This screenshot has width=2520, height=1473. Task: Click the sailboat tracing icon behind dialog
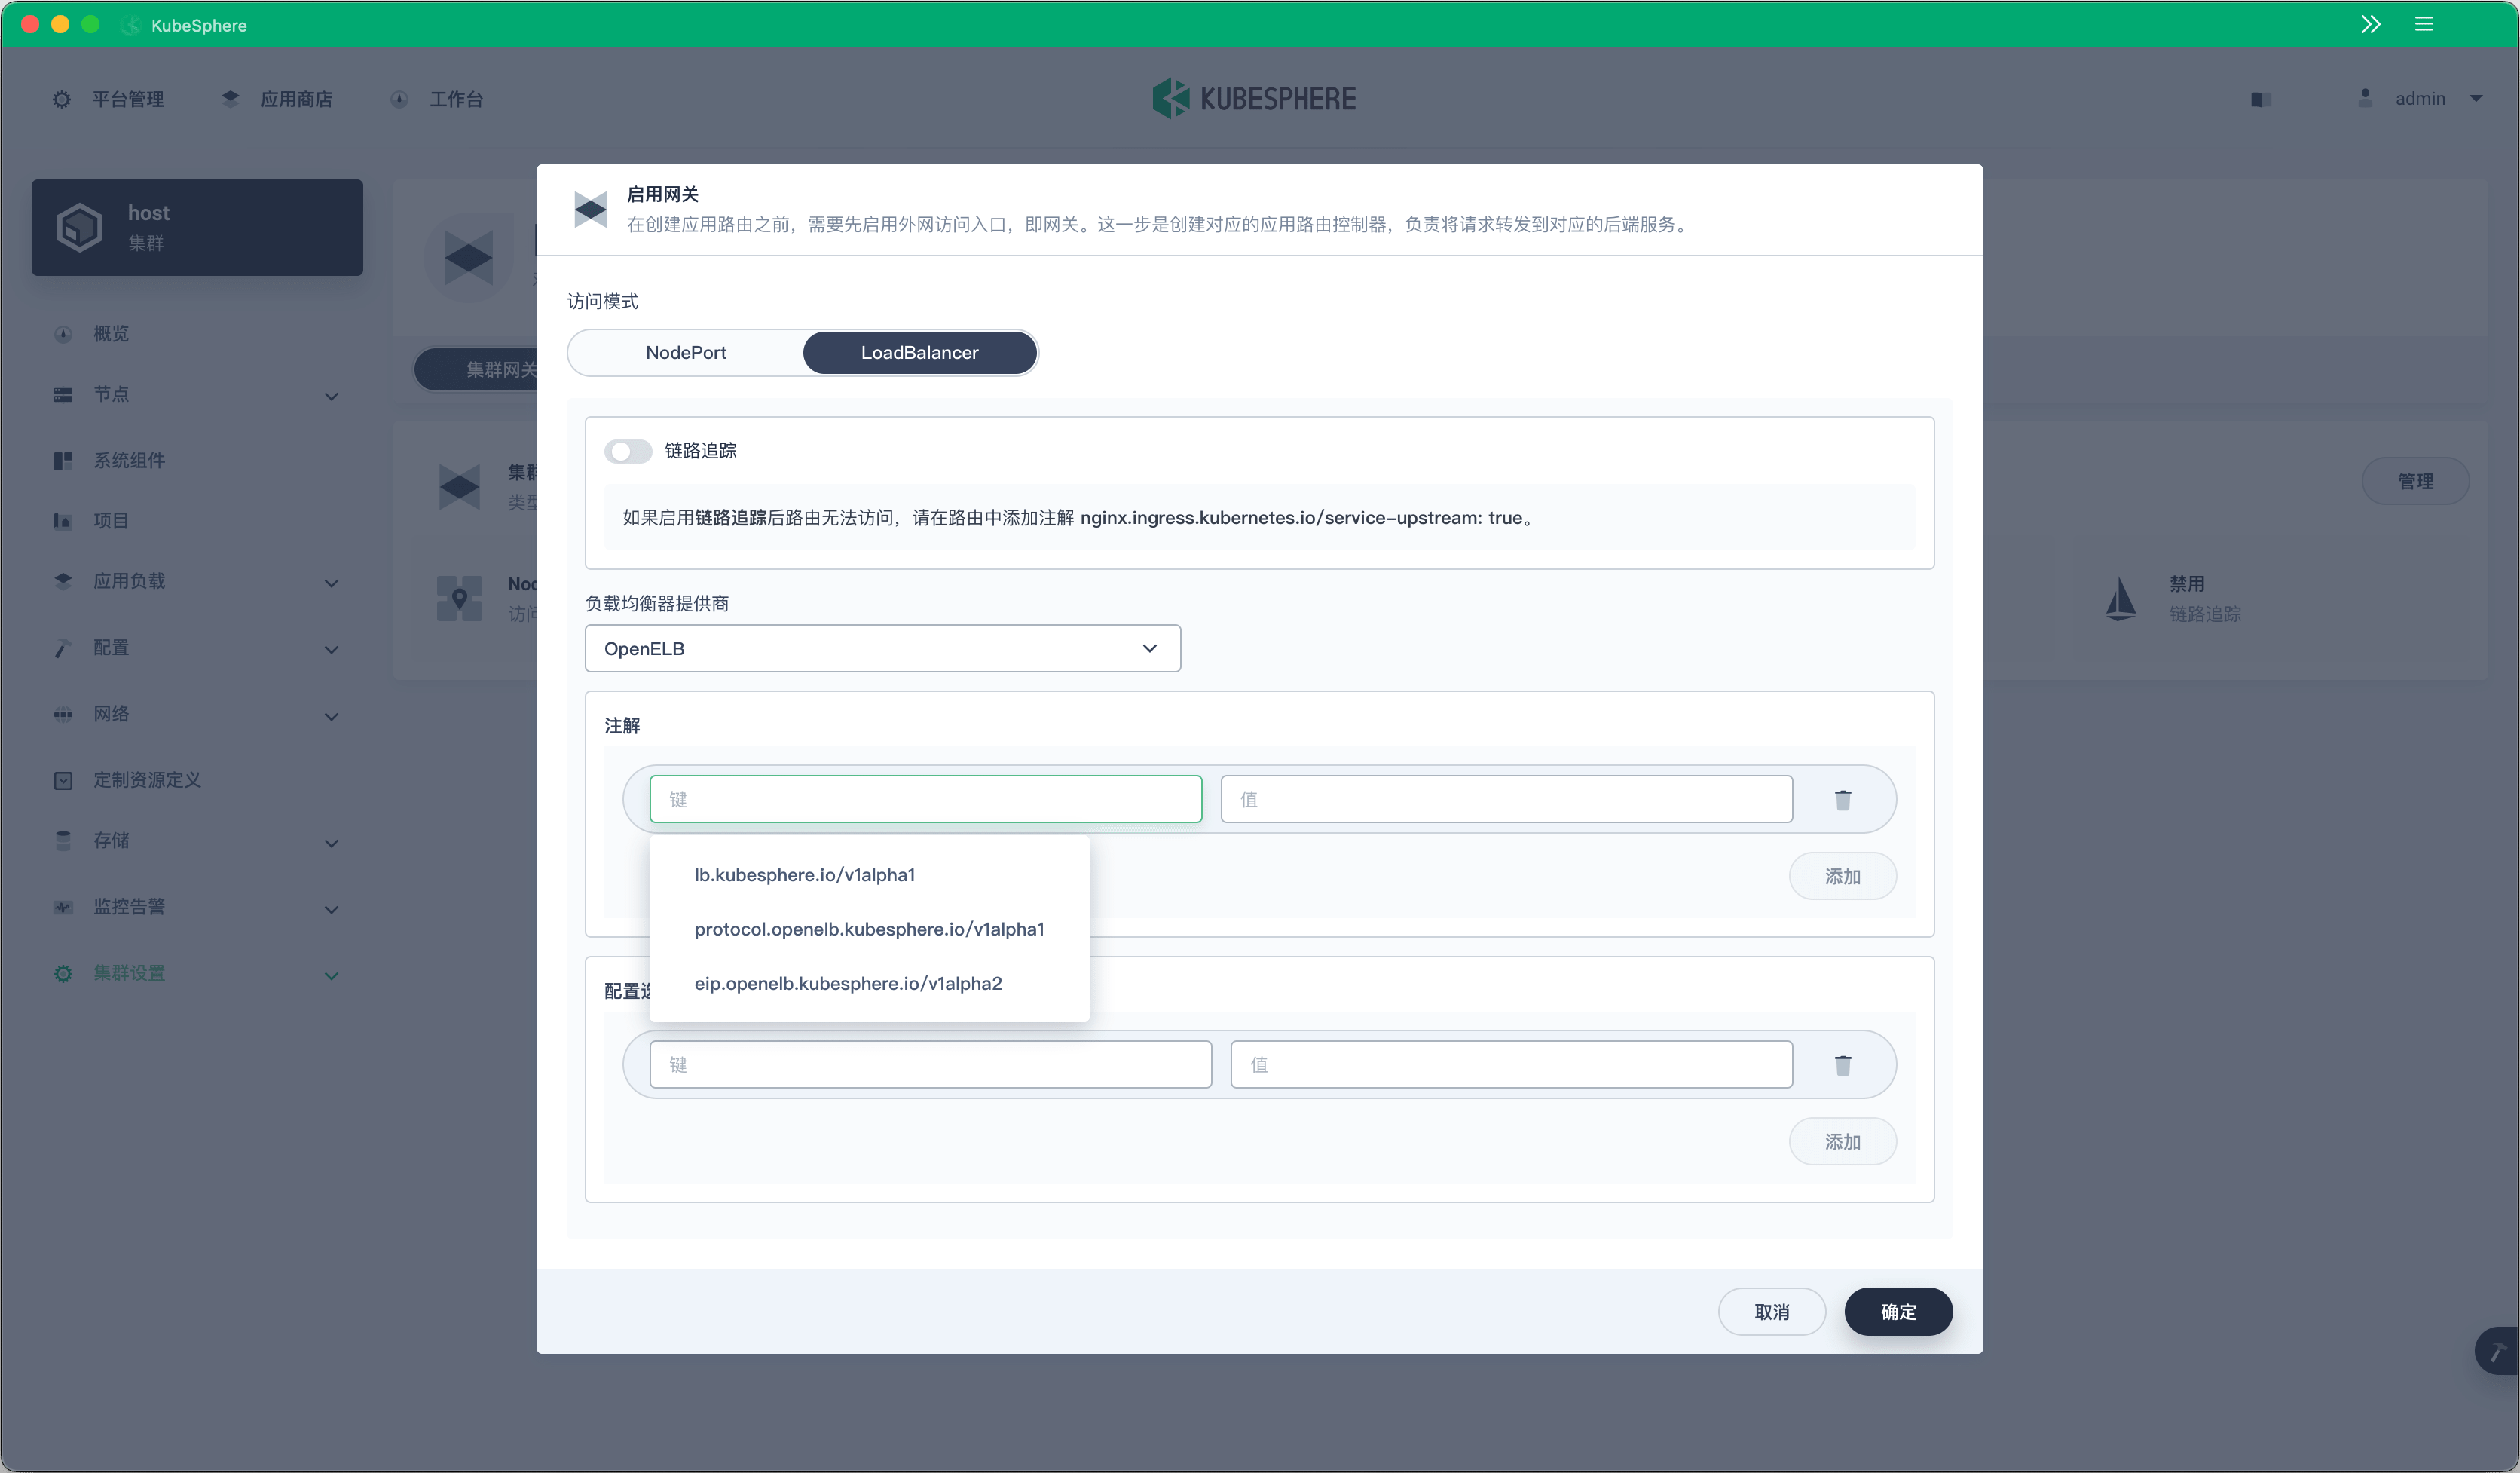point(2121,599)
